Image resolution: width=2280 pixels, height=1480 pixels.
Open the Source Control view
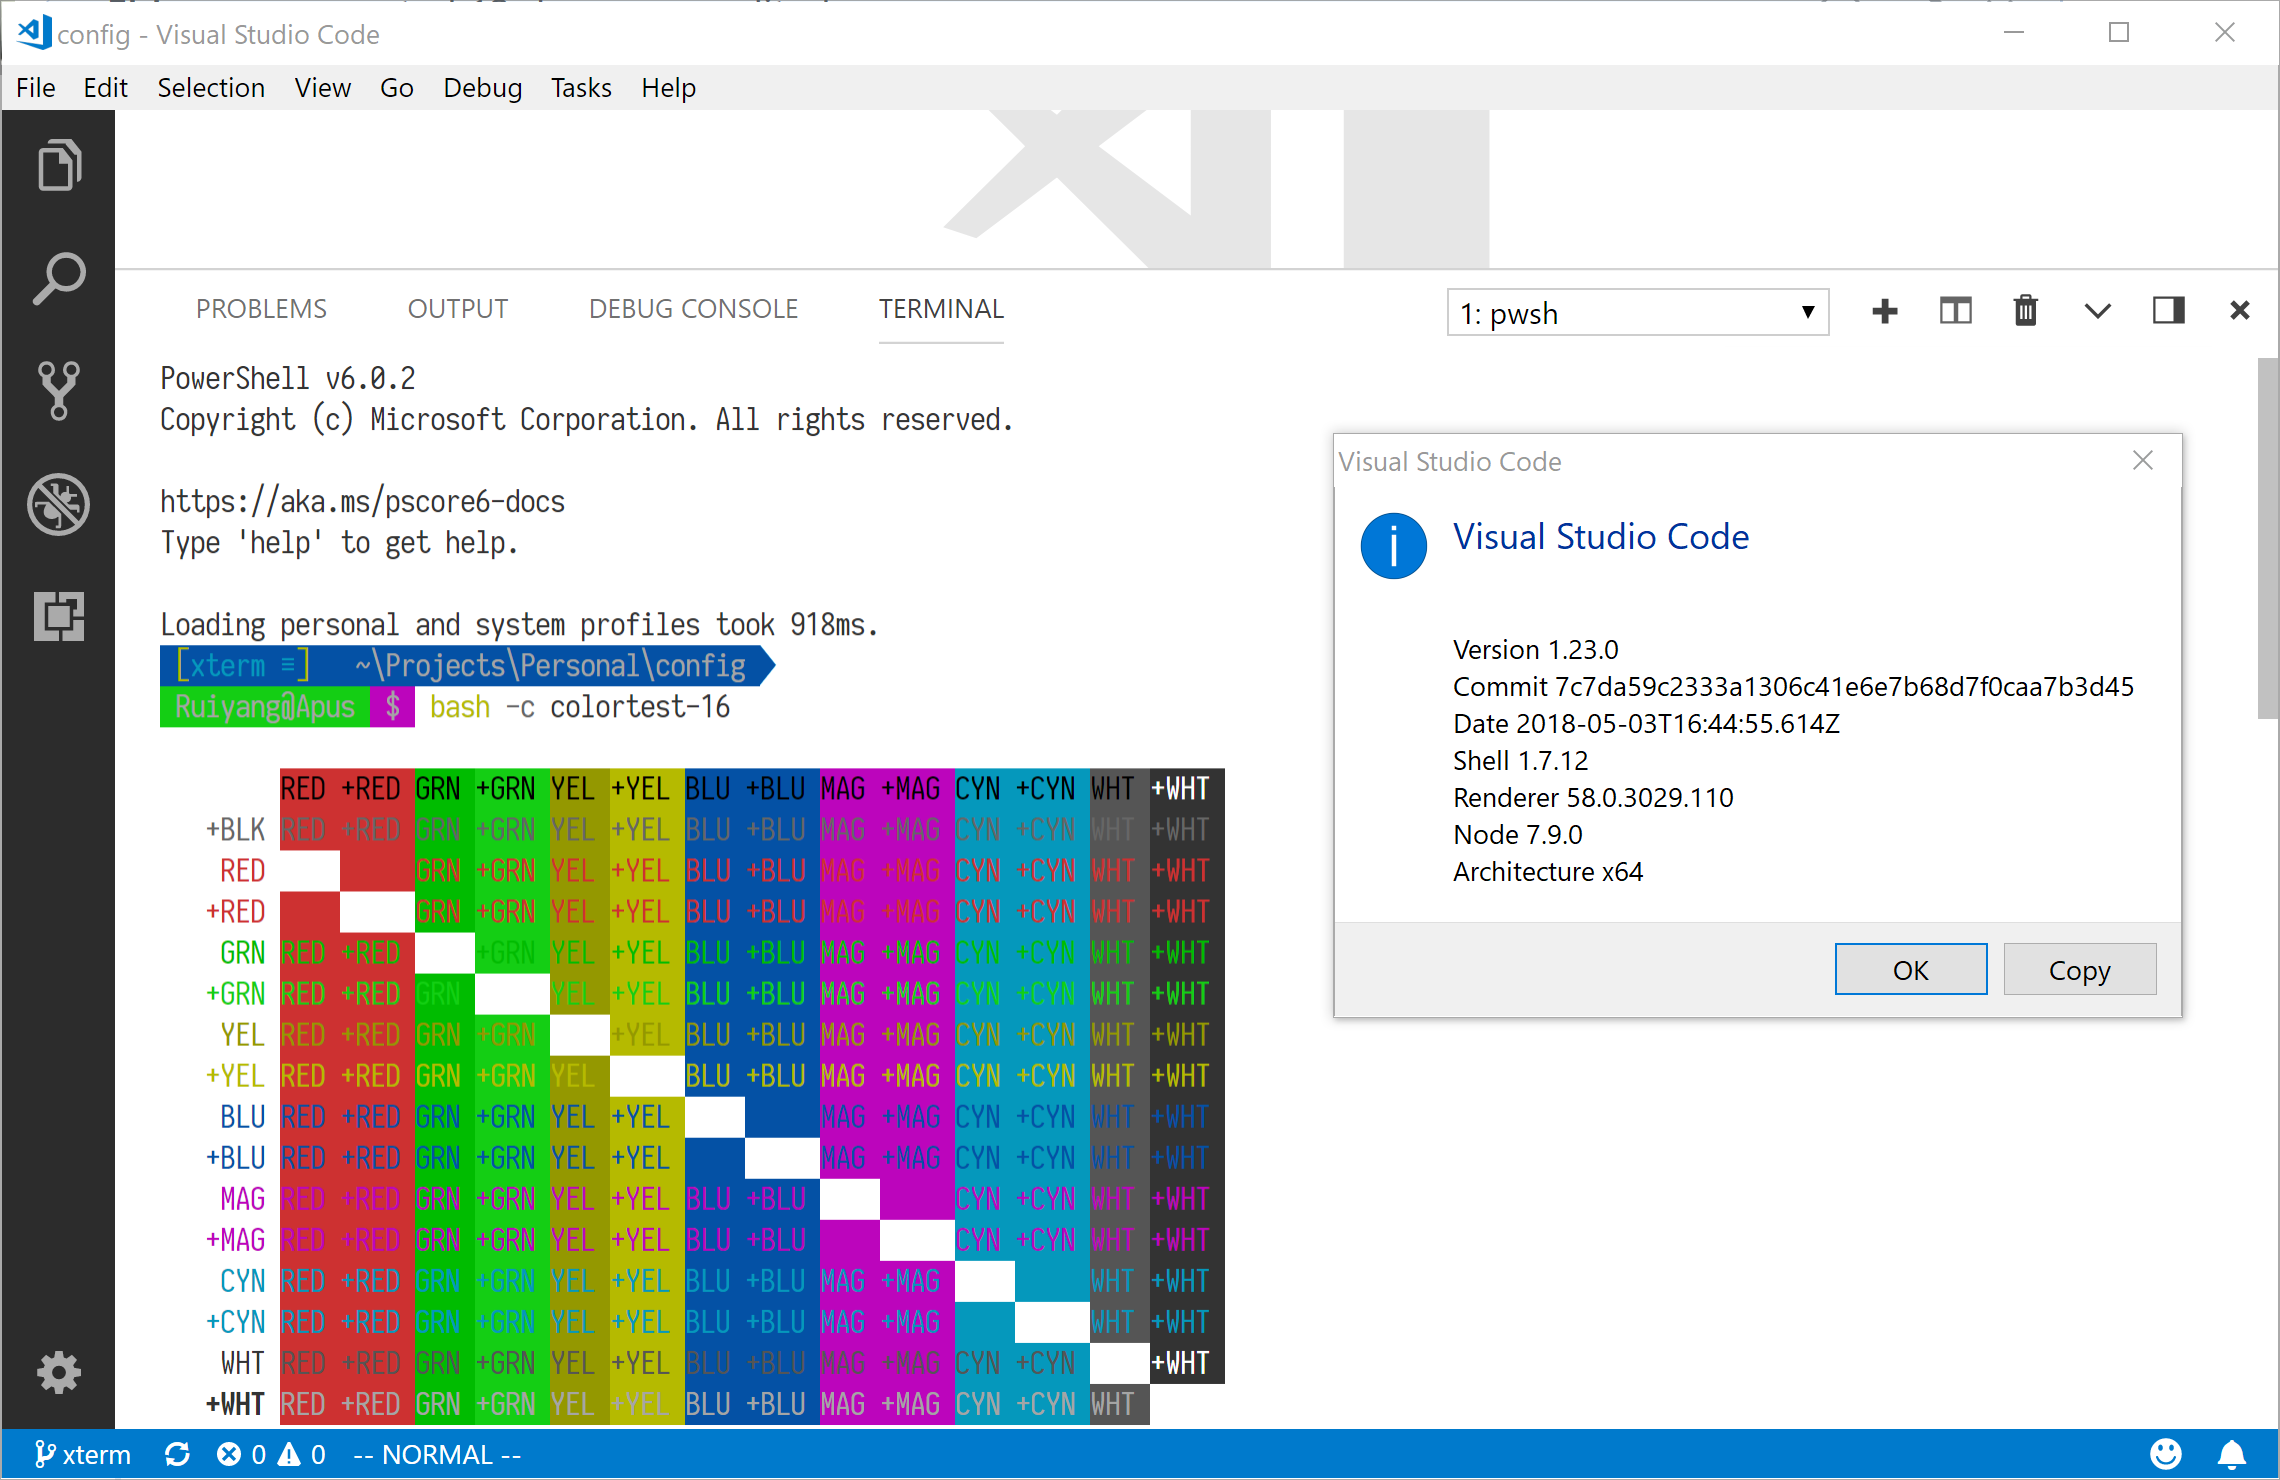click(x=58, y=390)
